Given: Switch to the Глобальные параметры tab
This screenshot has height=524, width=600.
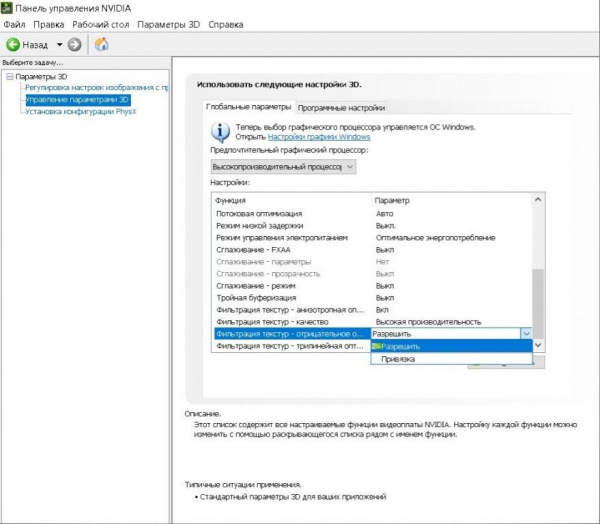Looking at the screenshot, I should tap(248, 107).
